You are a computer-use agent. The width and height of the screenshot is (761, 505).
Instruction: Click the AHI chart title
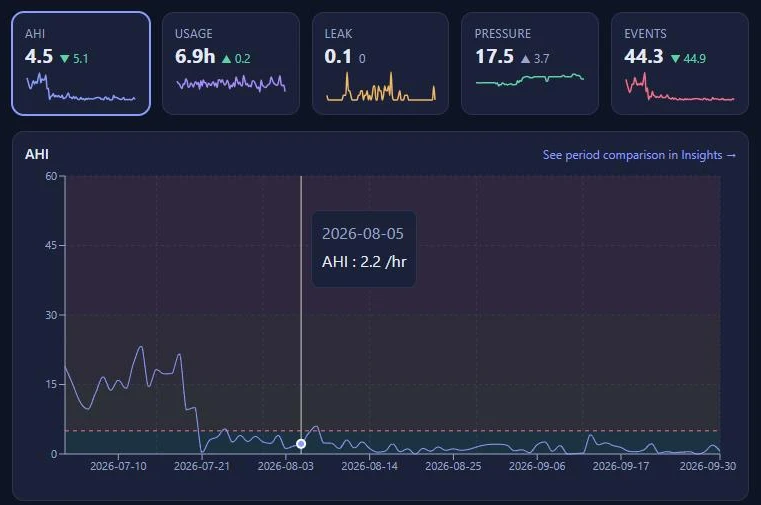[37, 154]
